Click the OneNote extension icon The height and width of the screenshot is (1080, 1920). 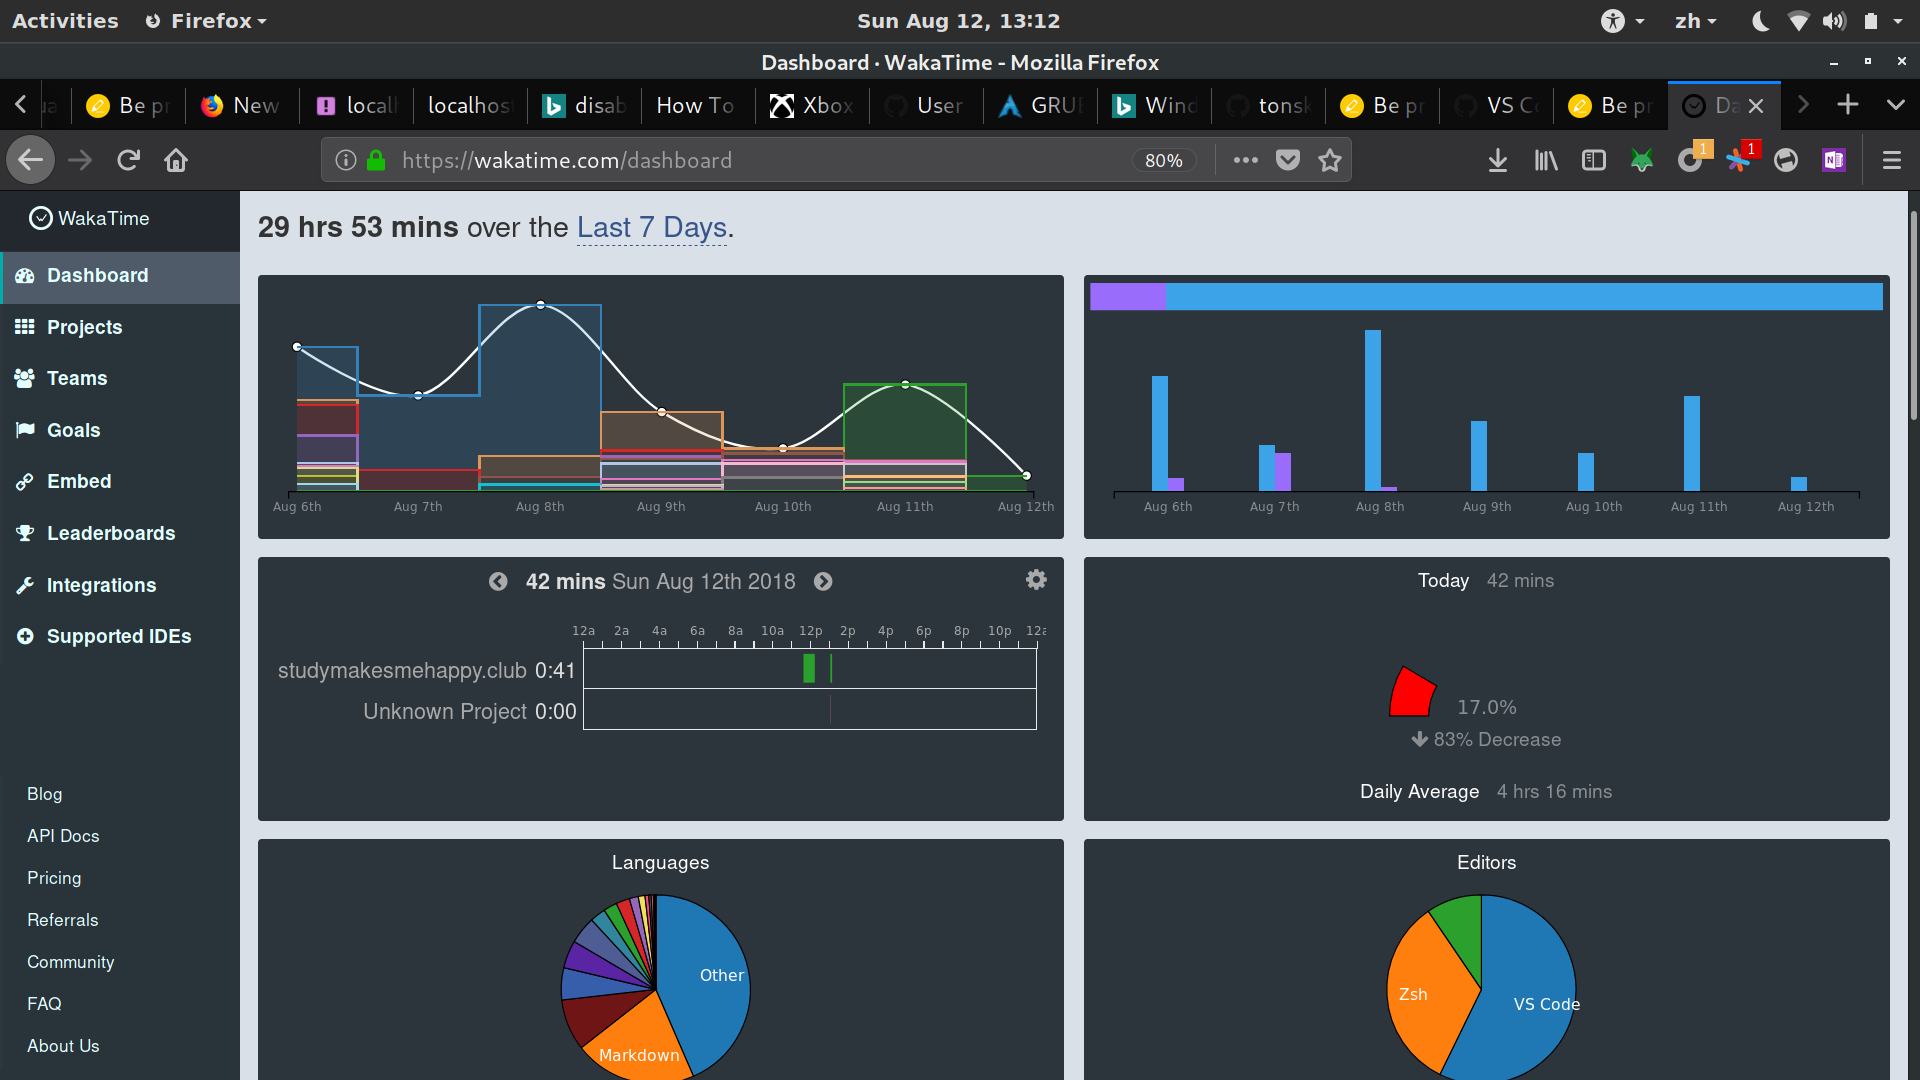click(x=1834, y=160)
